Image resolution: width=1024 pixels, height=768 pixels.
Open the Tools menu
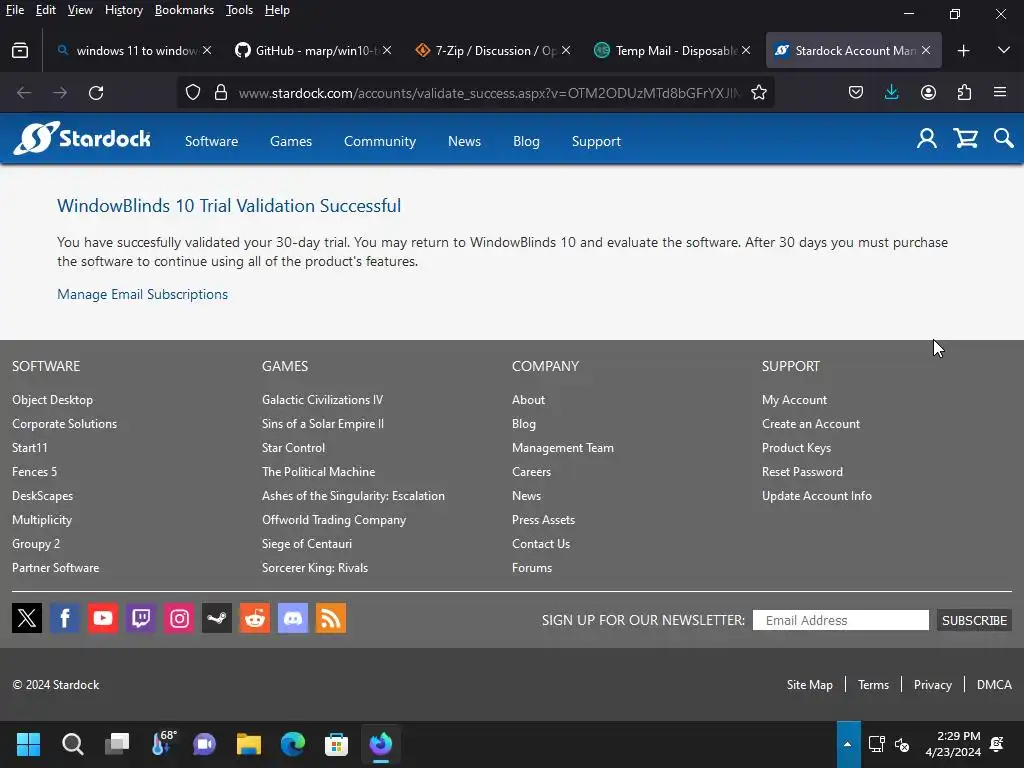click(239, 10)
